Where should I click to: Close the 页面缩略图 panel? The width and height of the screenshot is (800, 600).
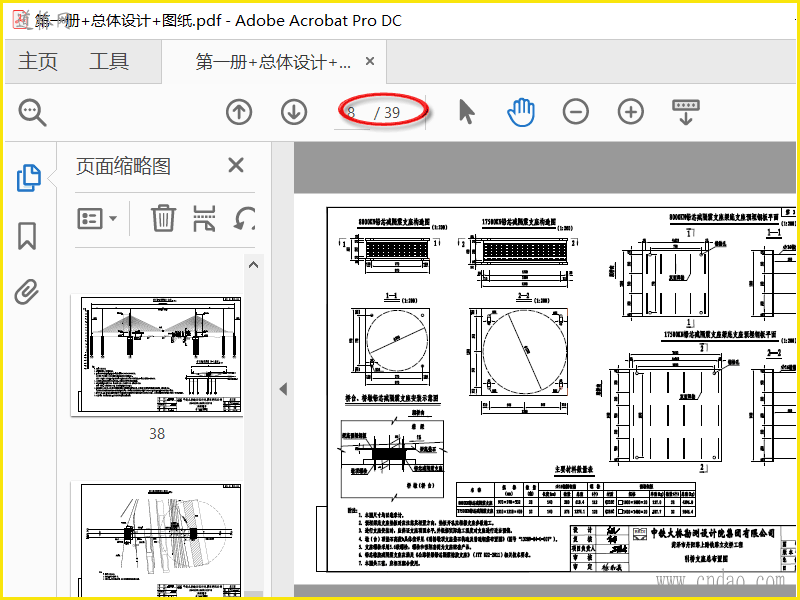(236, 165)
